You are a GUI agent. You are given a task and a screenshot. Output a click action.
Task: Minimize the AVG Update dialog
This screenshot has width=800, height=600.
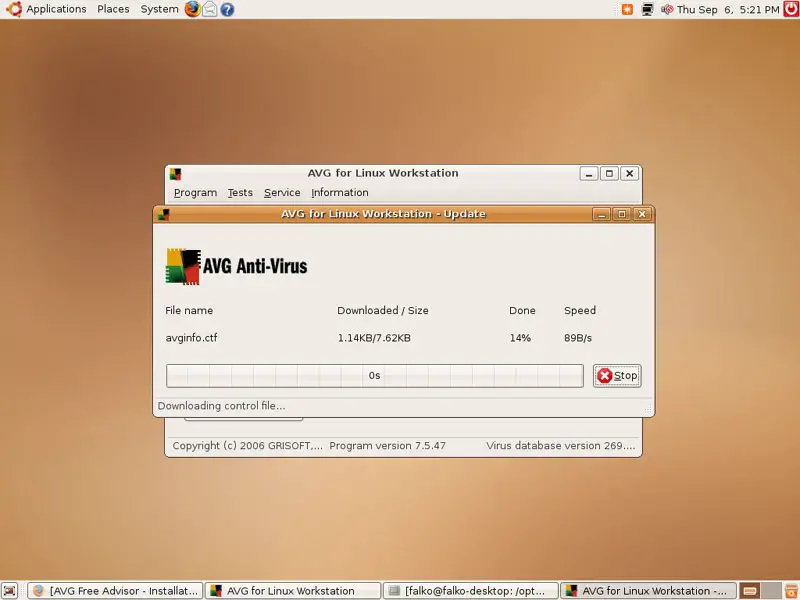[601, 214]
